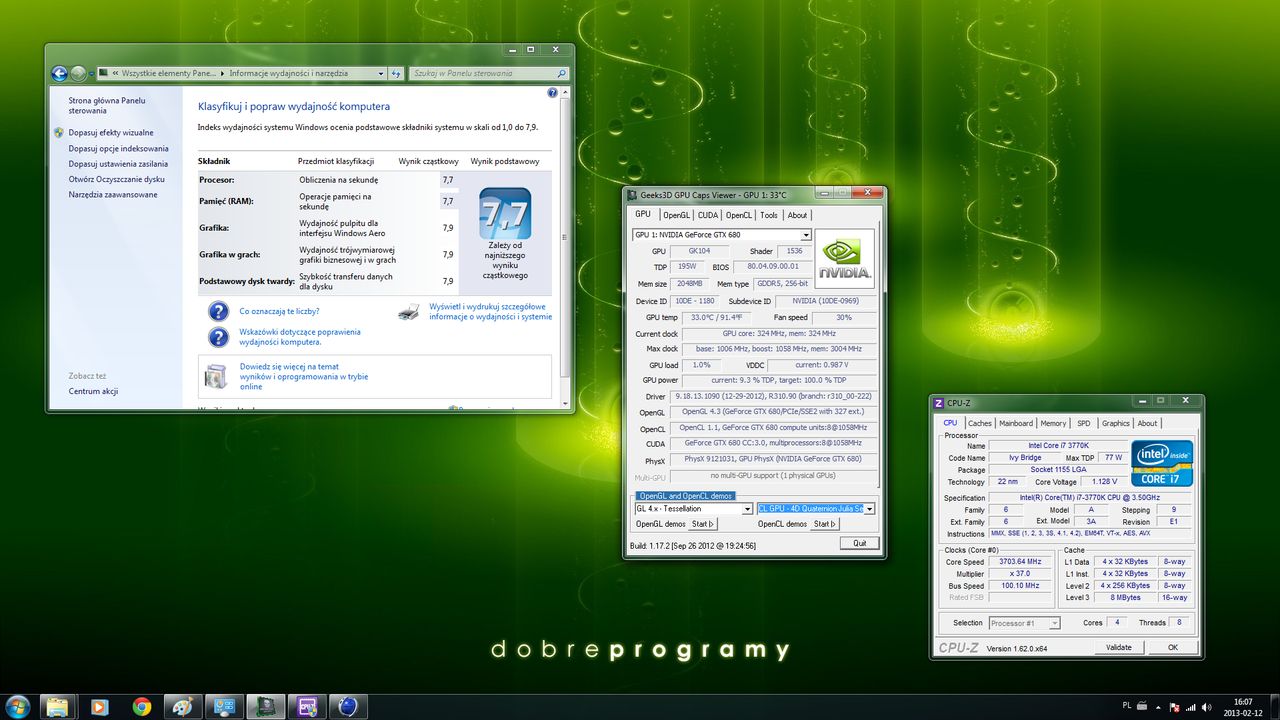Expand the 'CL GPU - 4D Quaternion Julia' dropdown
This screenshot has width=1280, height=720.
click(x=869, y=509)
